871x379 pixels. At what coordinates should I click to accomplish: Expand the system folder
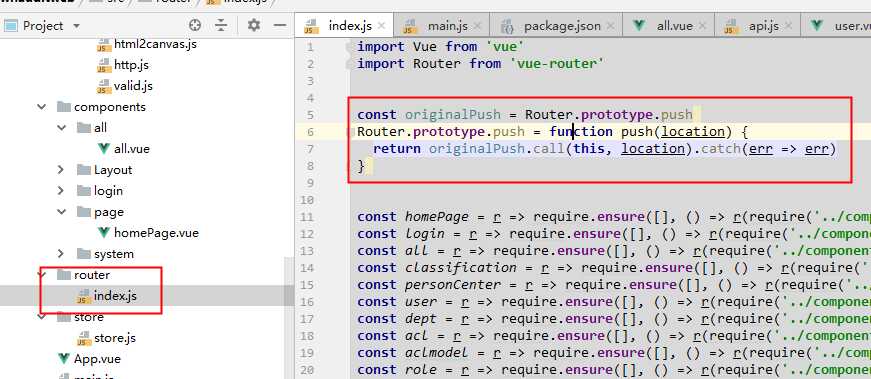pos(62,254)
